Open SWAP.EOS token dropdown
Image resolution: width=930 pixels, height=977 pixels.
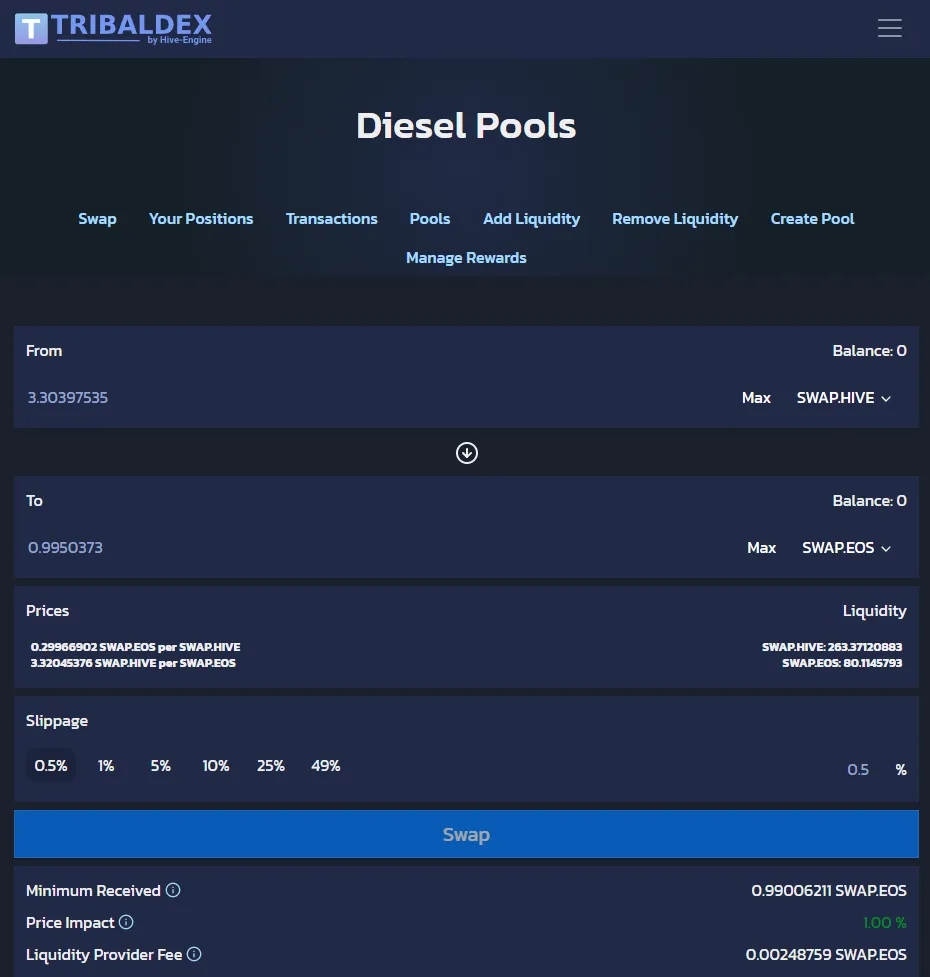[x=846, y=548]
